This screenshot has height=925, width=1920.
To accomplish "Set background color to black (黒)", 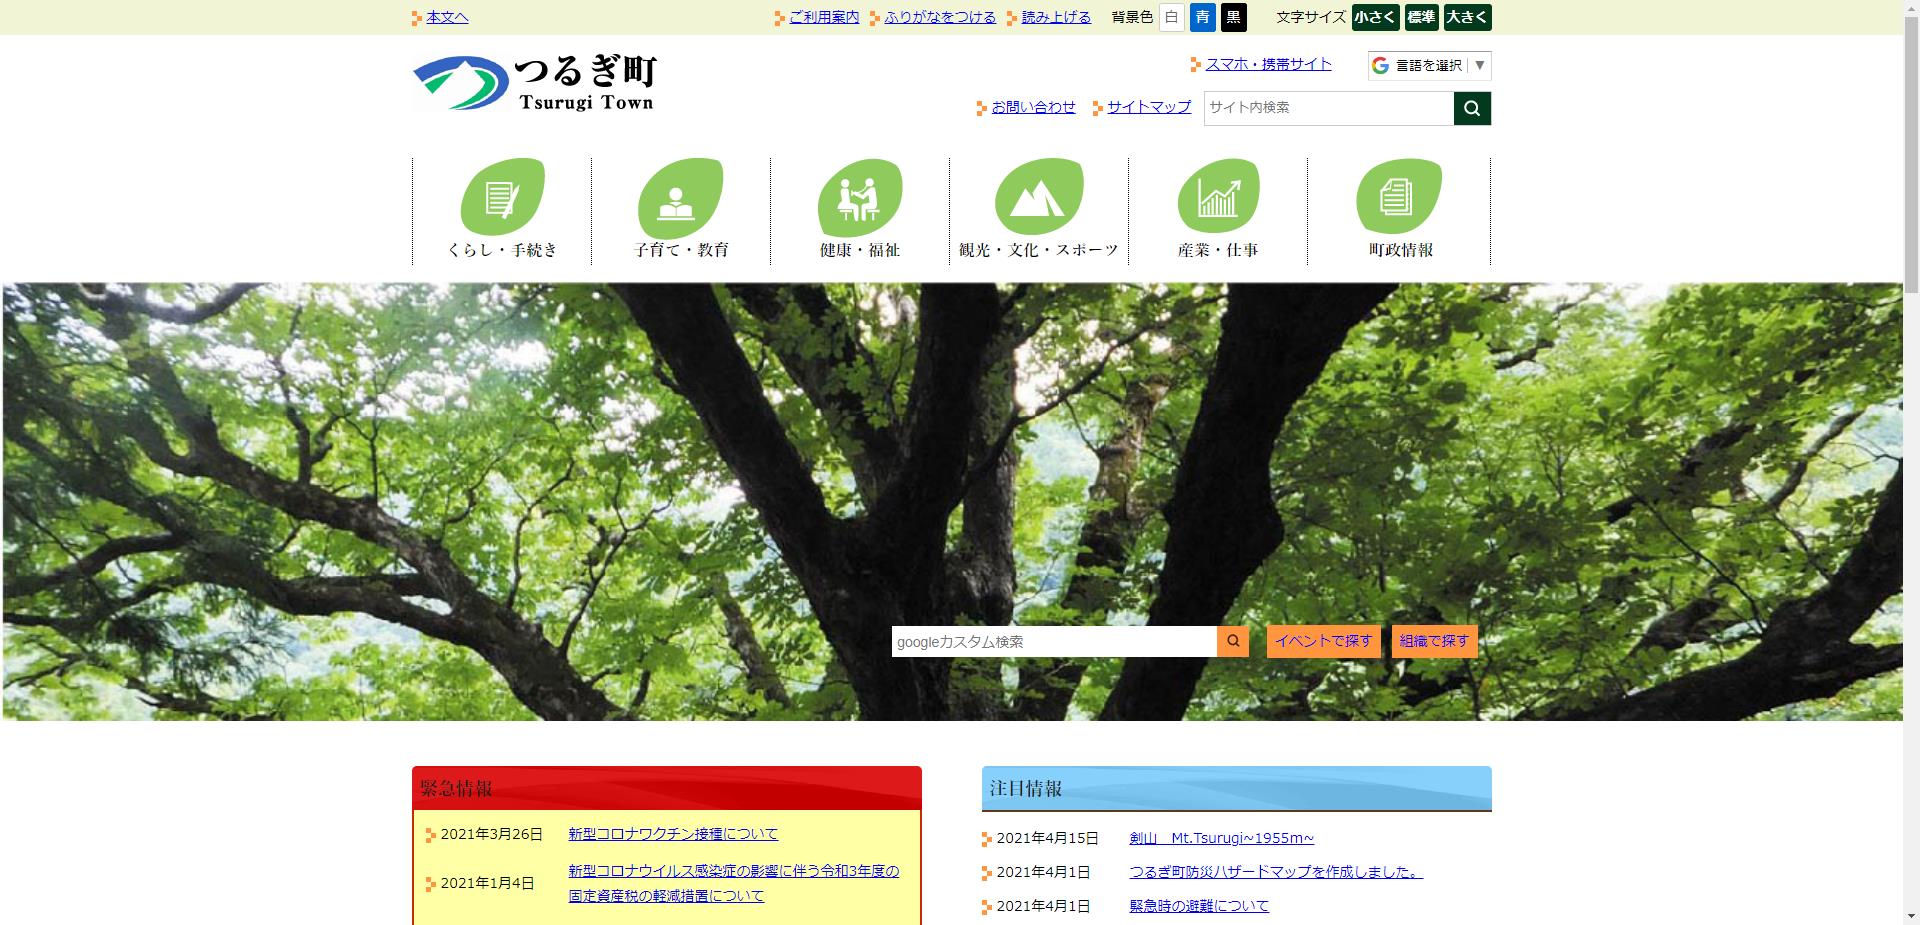I will point(1233,17).
